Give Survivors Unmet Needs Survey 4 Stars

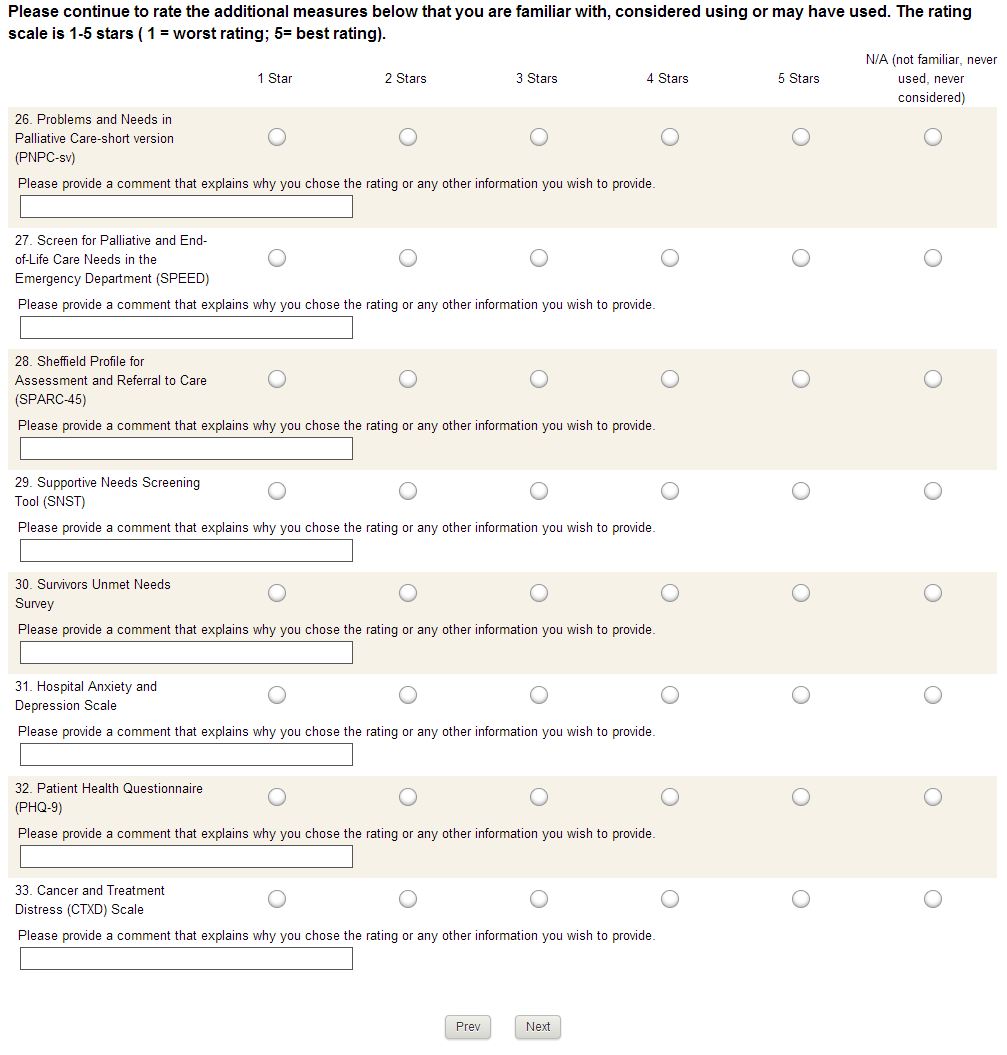pos(670,593)
